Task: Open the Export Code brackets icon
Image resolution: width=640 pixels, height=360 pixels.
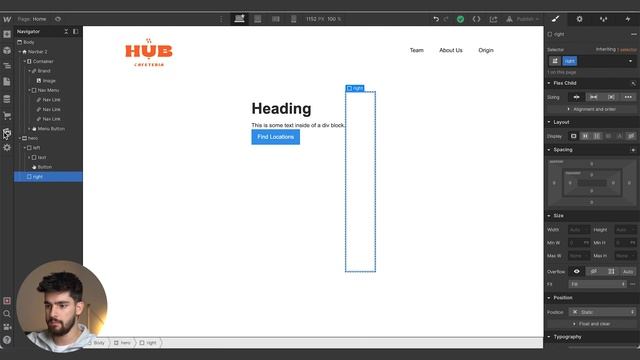Action: coord(476,19)
